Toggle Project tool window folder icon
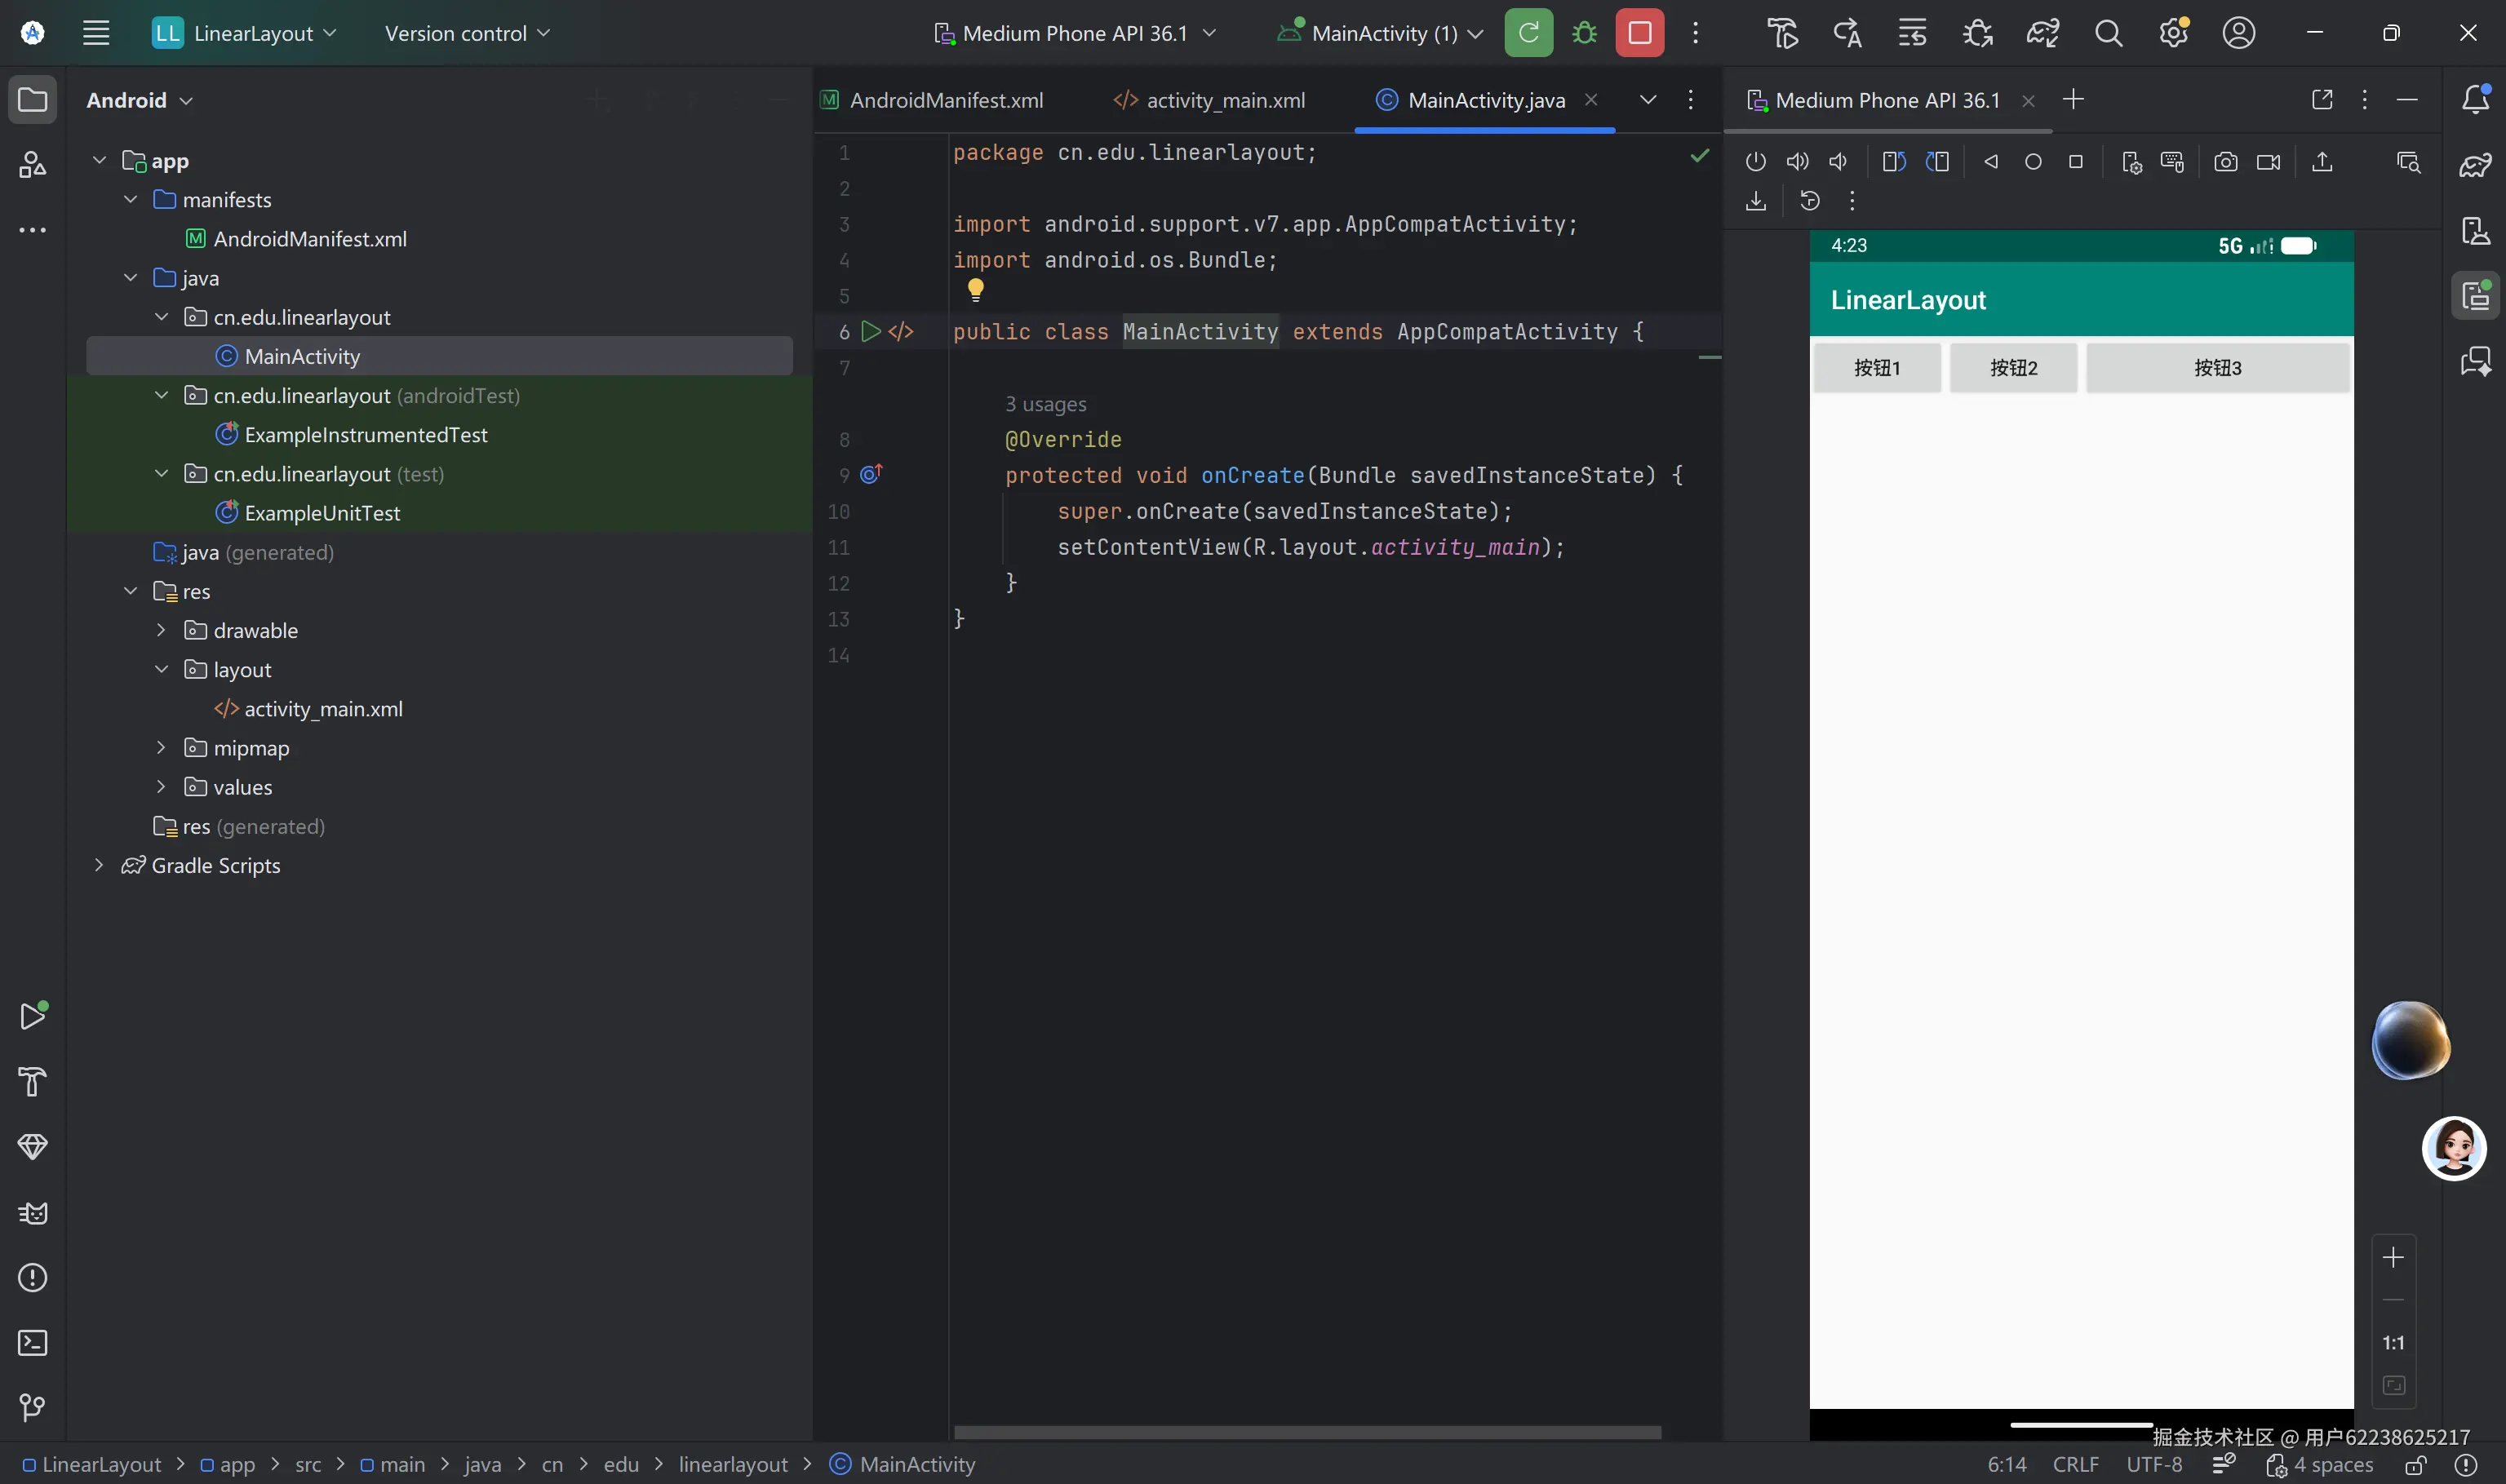 [33, 100]
